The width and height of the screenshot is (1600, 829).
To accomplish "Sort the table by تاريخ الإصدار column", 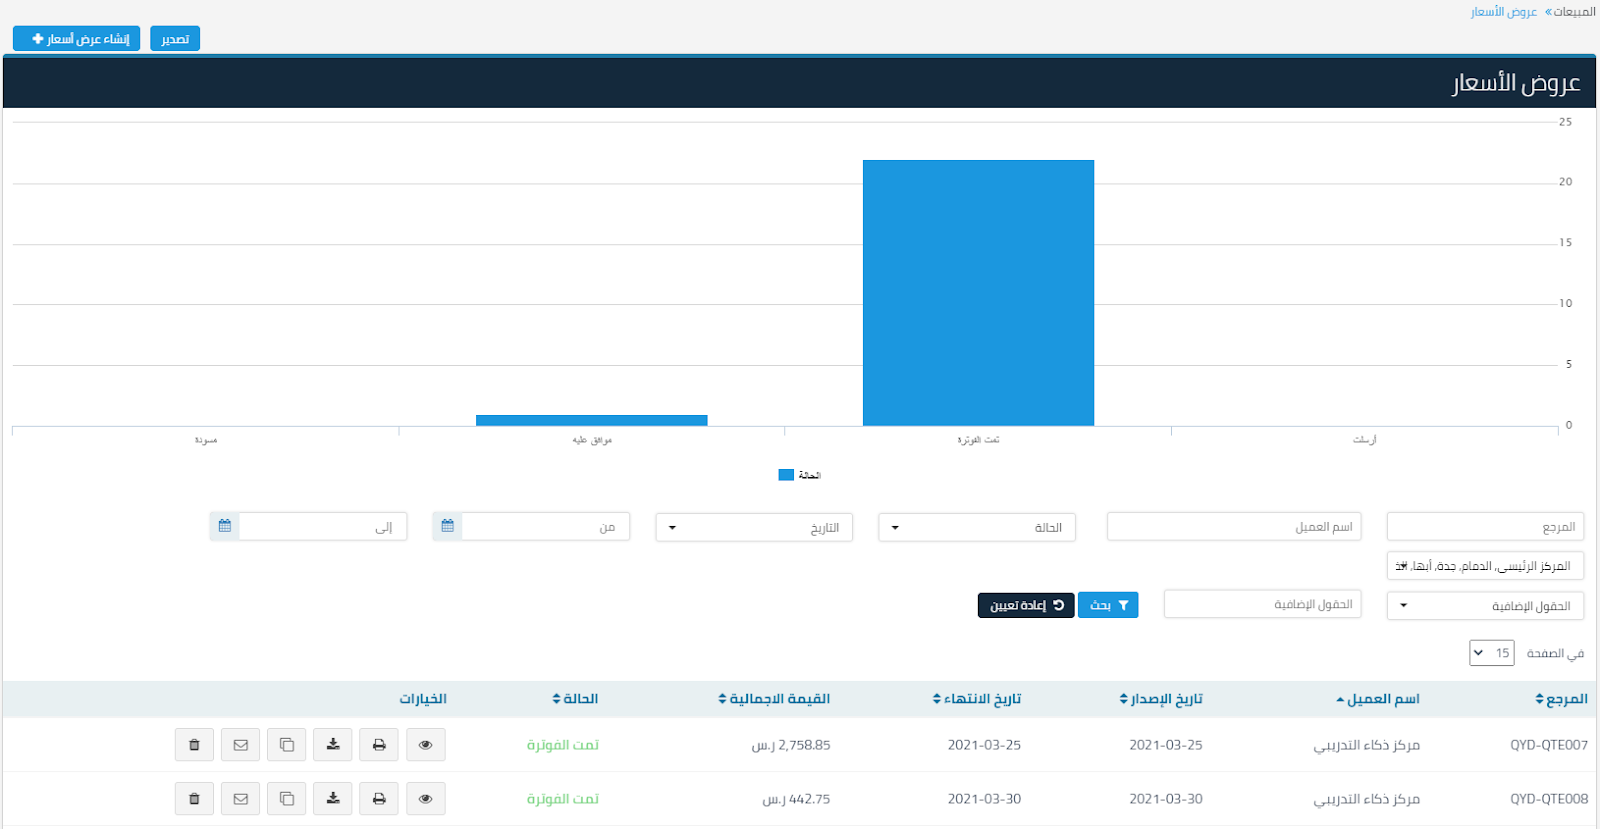I will (1161, 699).
